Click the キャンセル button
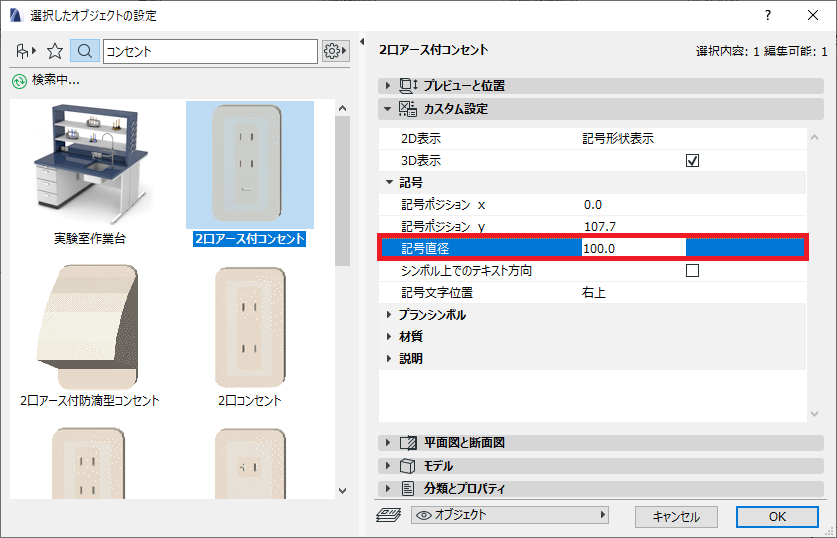The height and width of the screenshot is (538, 837). pos(676,517)
